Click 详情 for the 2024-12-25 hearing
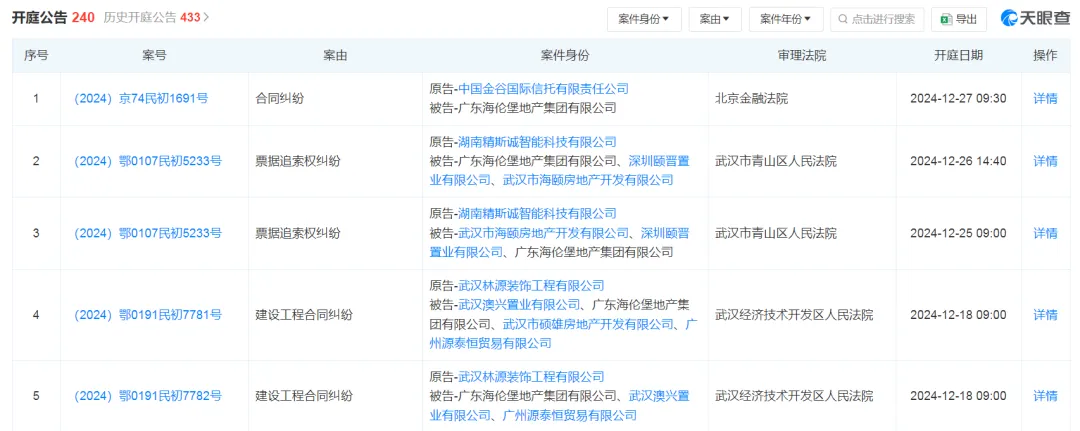The height and width of the screenshot is (431, 1080). coord(1045,233)
